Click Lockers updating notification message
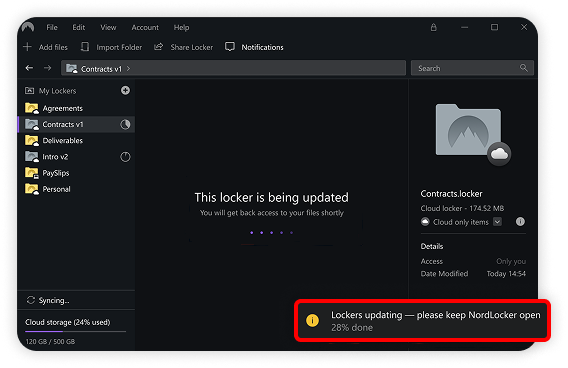 [435, 315]
